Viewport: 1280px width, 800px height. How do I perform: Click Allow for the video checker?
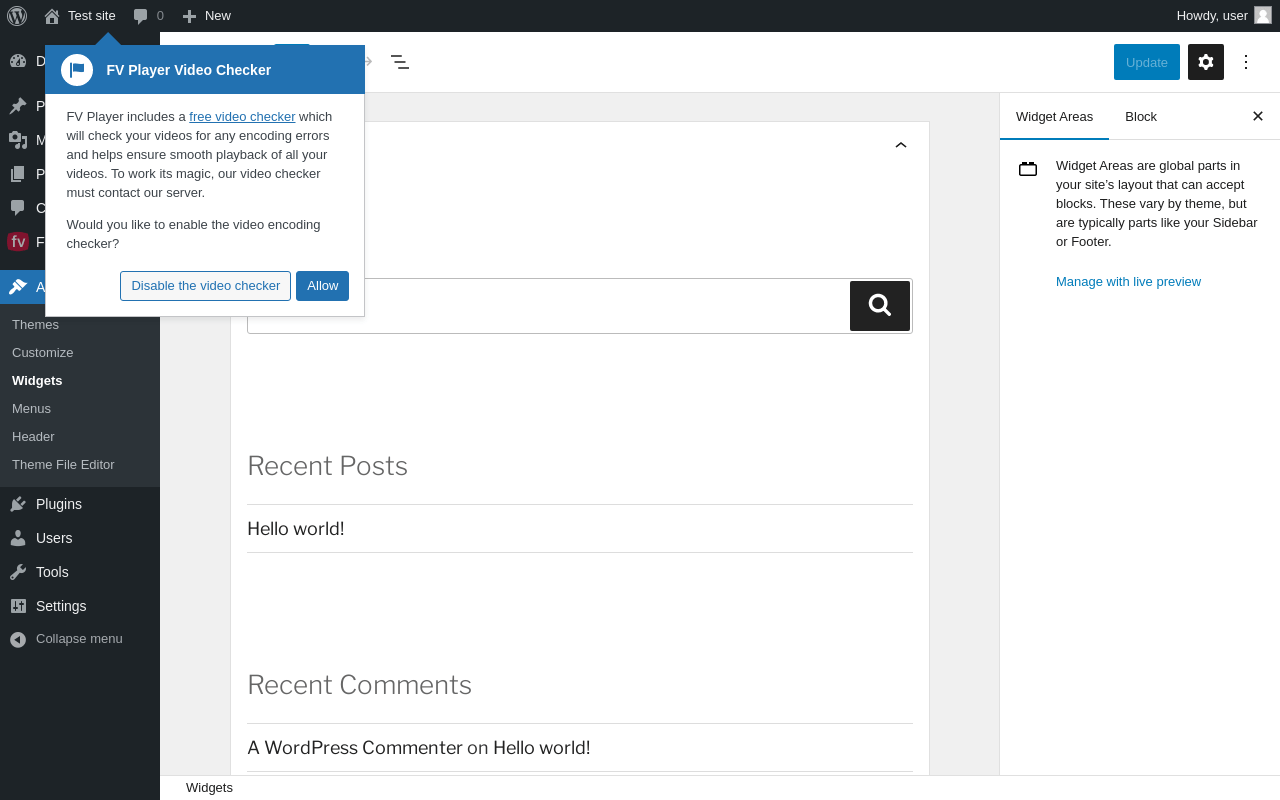click(322, 286)
